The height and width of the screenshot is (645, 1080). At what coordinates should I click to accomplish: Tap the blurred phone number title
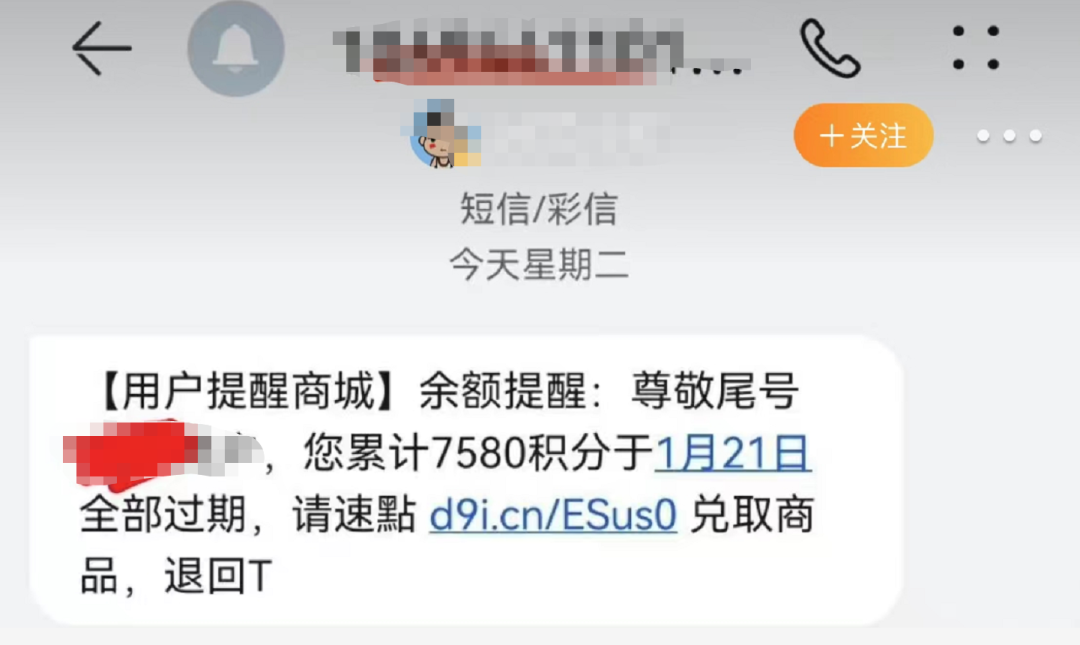(541, 50)
